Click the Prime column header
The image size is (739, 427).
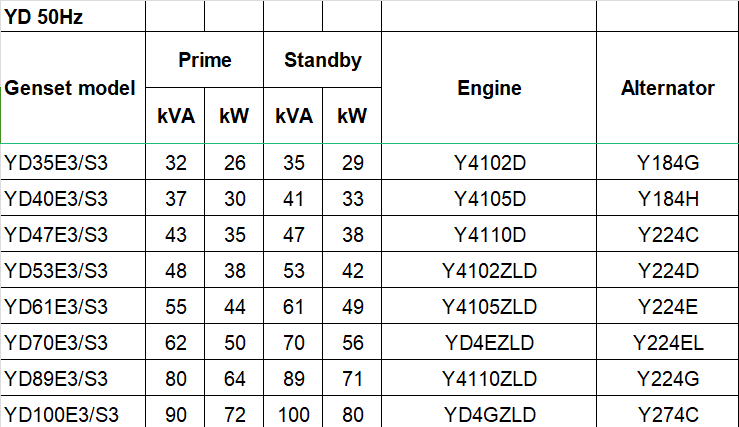[204, 60]
